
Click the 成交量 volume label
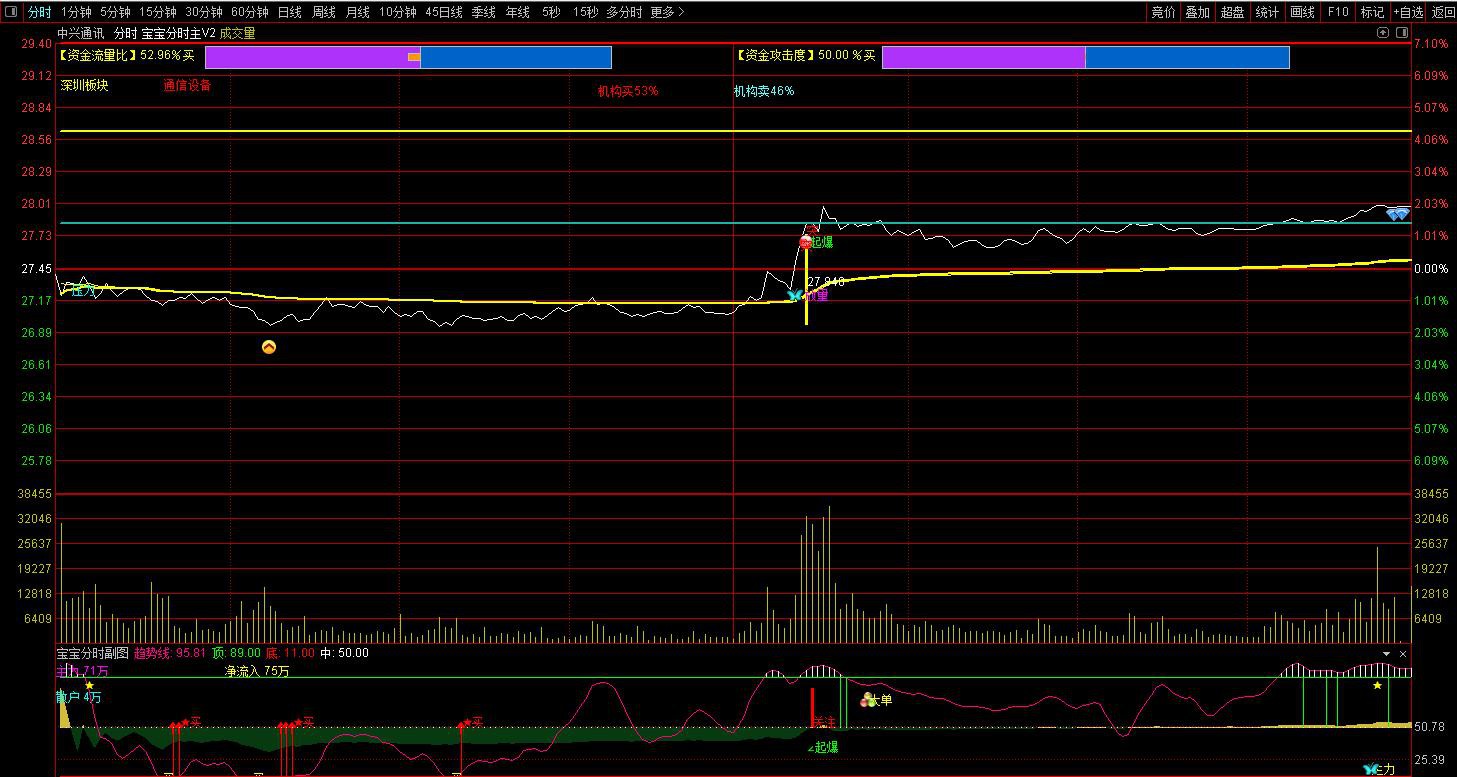coord(238,33)
